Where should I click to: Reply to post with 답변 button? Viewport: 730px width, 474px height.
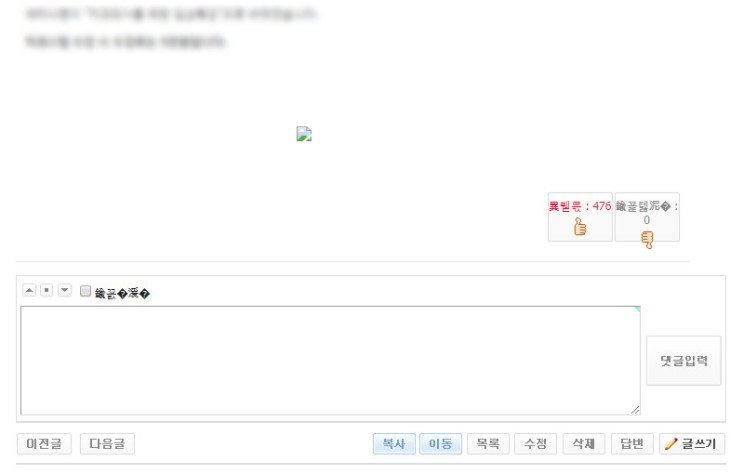(x=632, y=444)
